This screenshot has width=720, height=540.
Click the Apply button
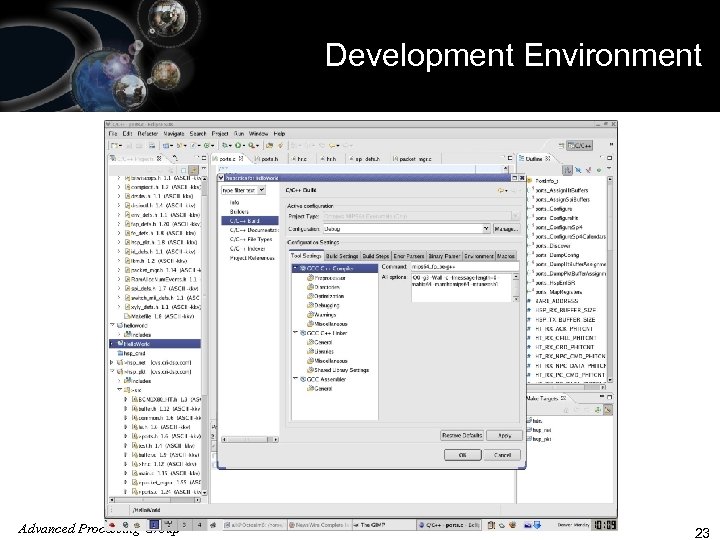tap(504, 435)
